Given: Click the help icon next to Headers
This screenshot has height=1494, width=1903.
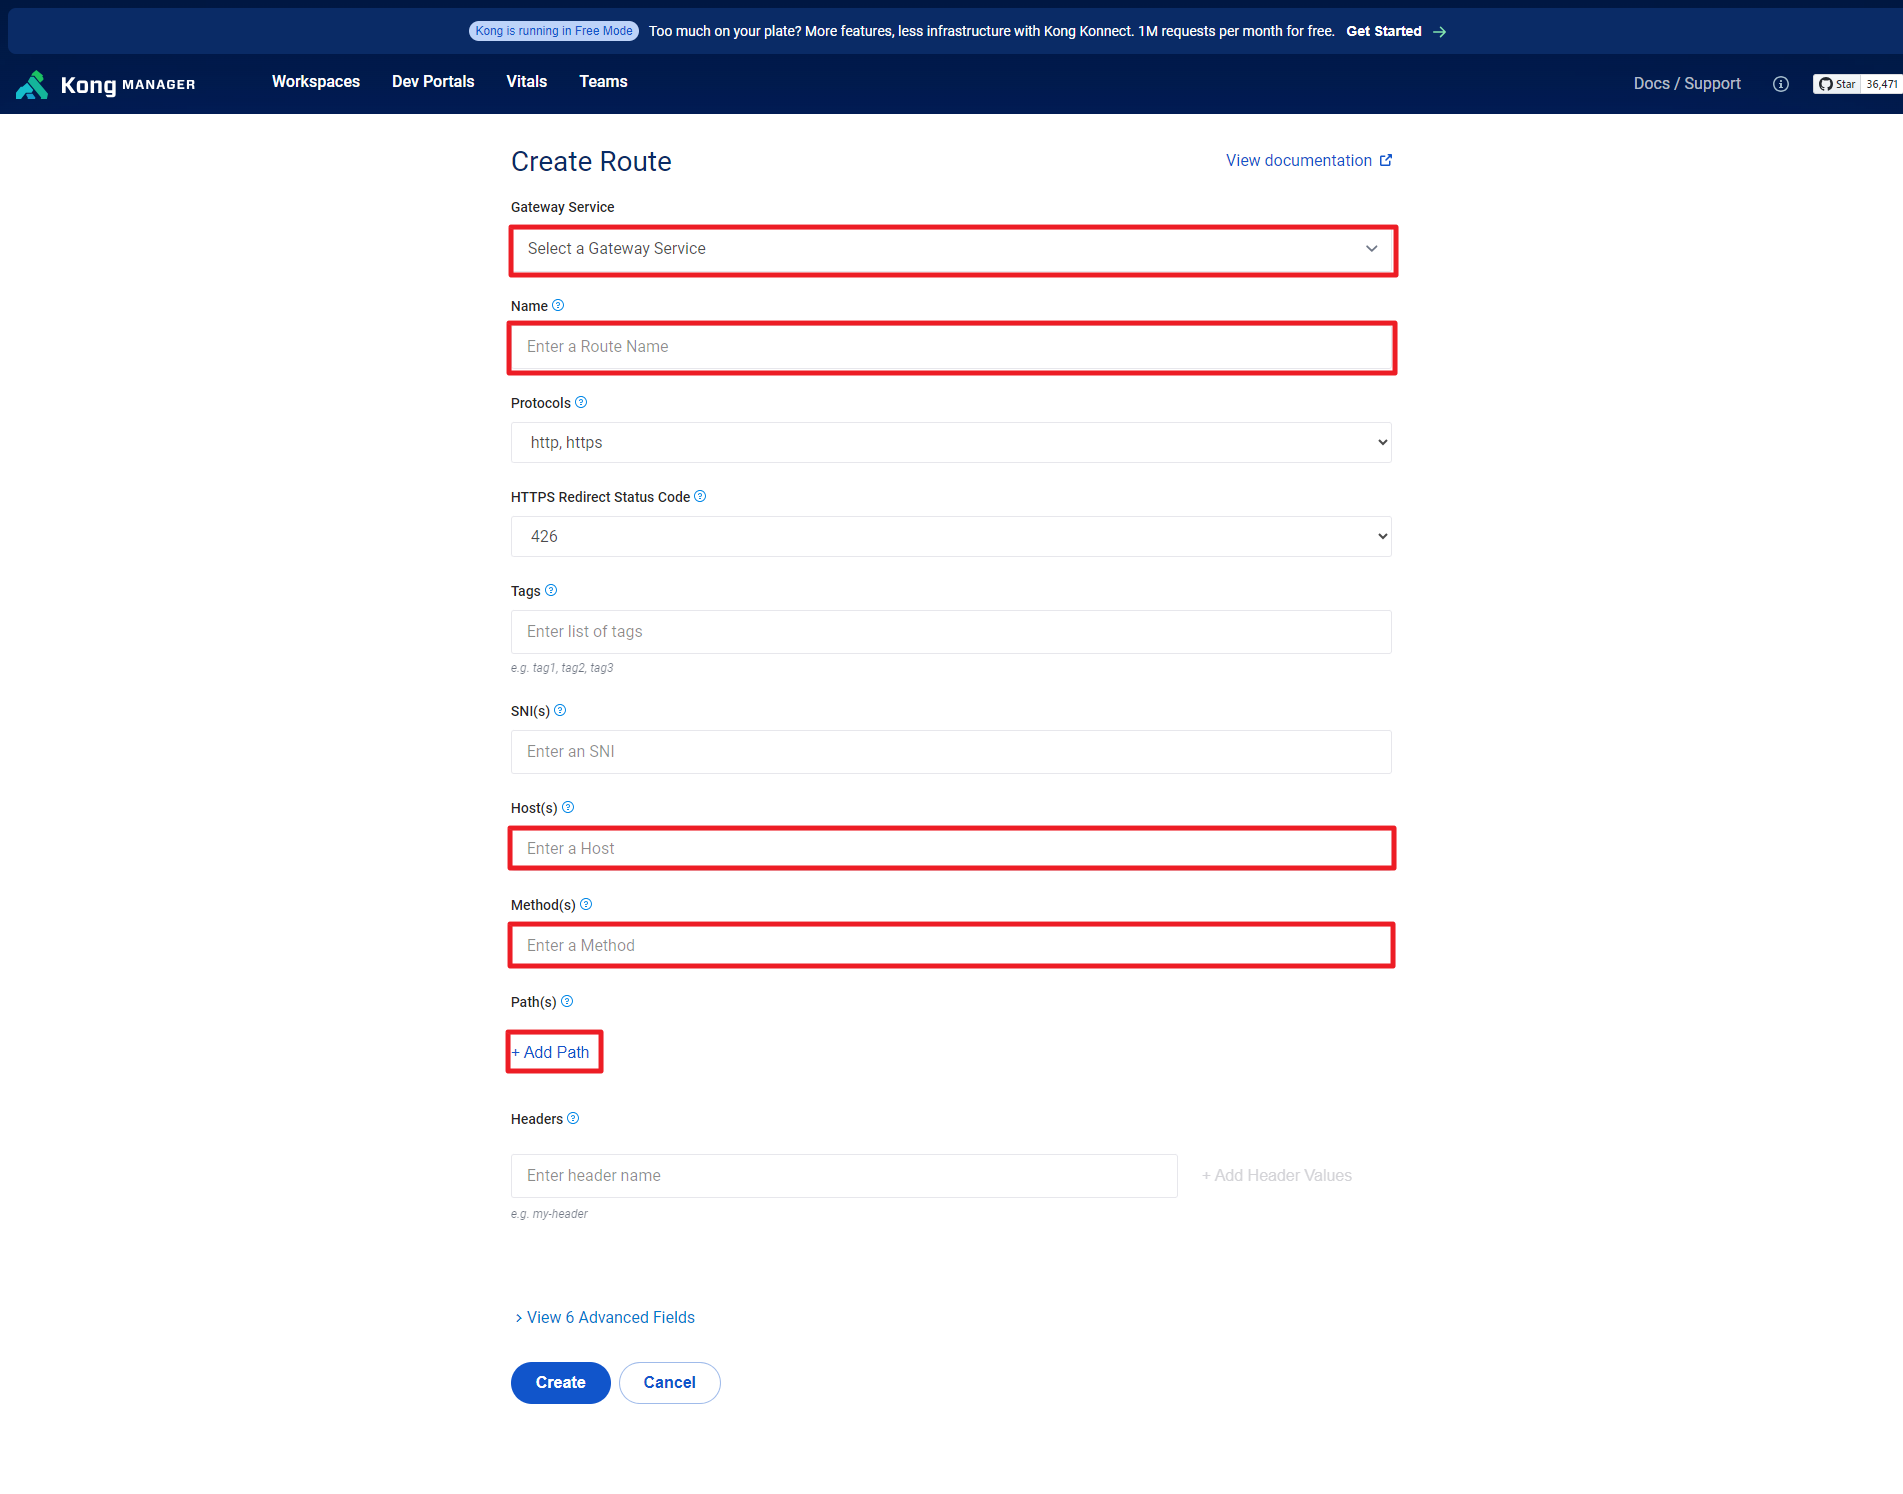Looking at the screenshot, I should (573, 1119).
